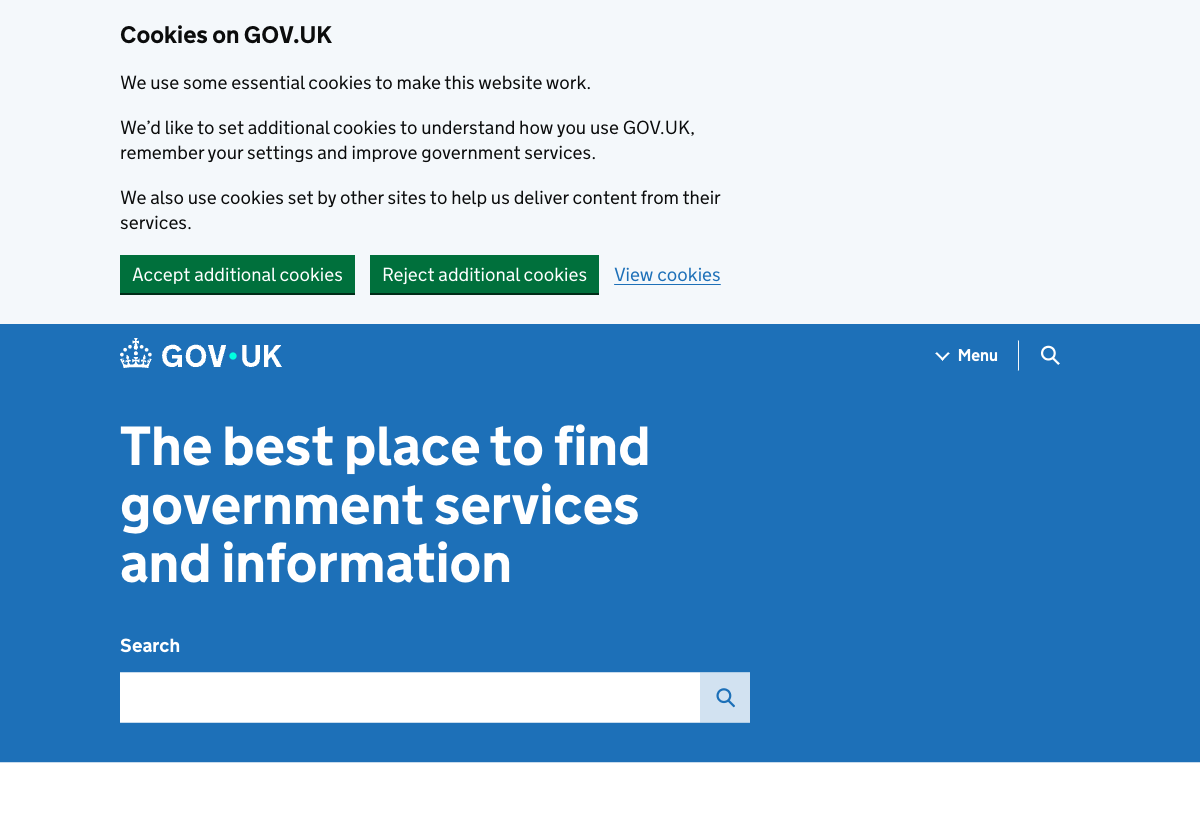Click the Cookies on GOV.UK banner heading
1200x813 pixels.
tap(225, 34)
